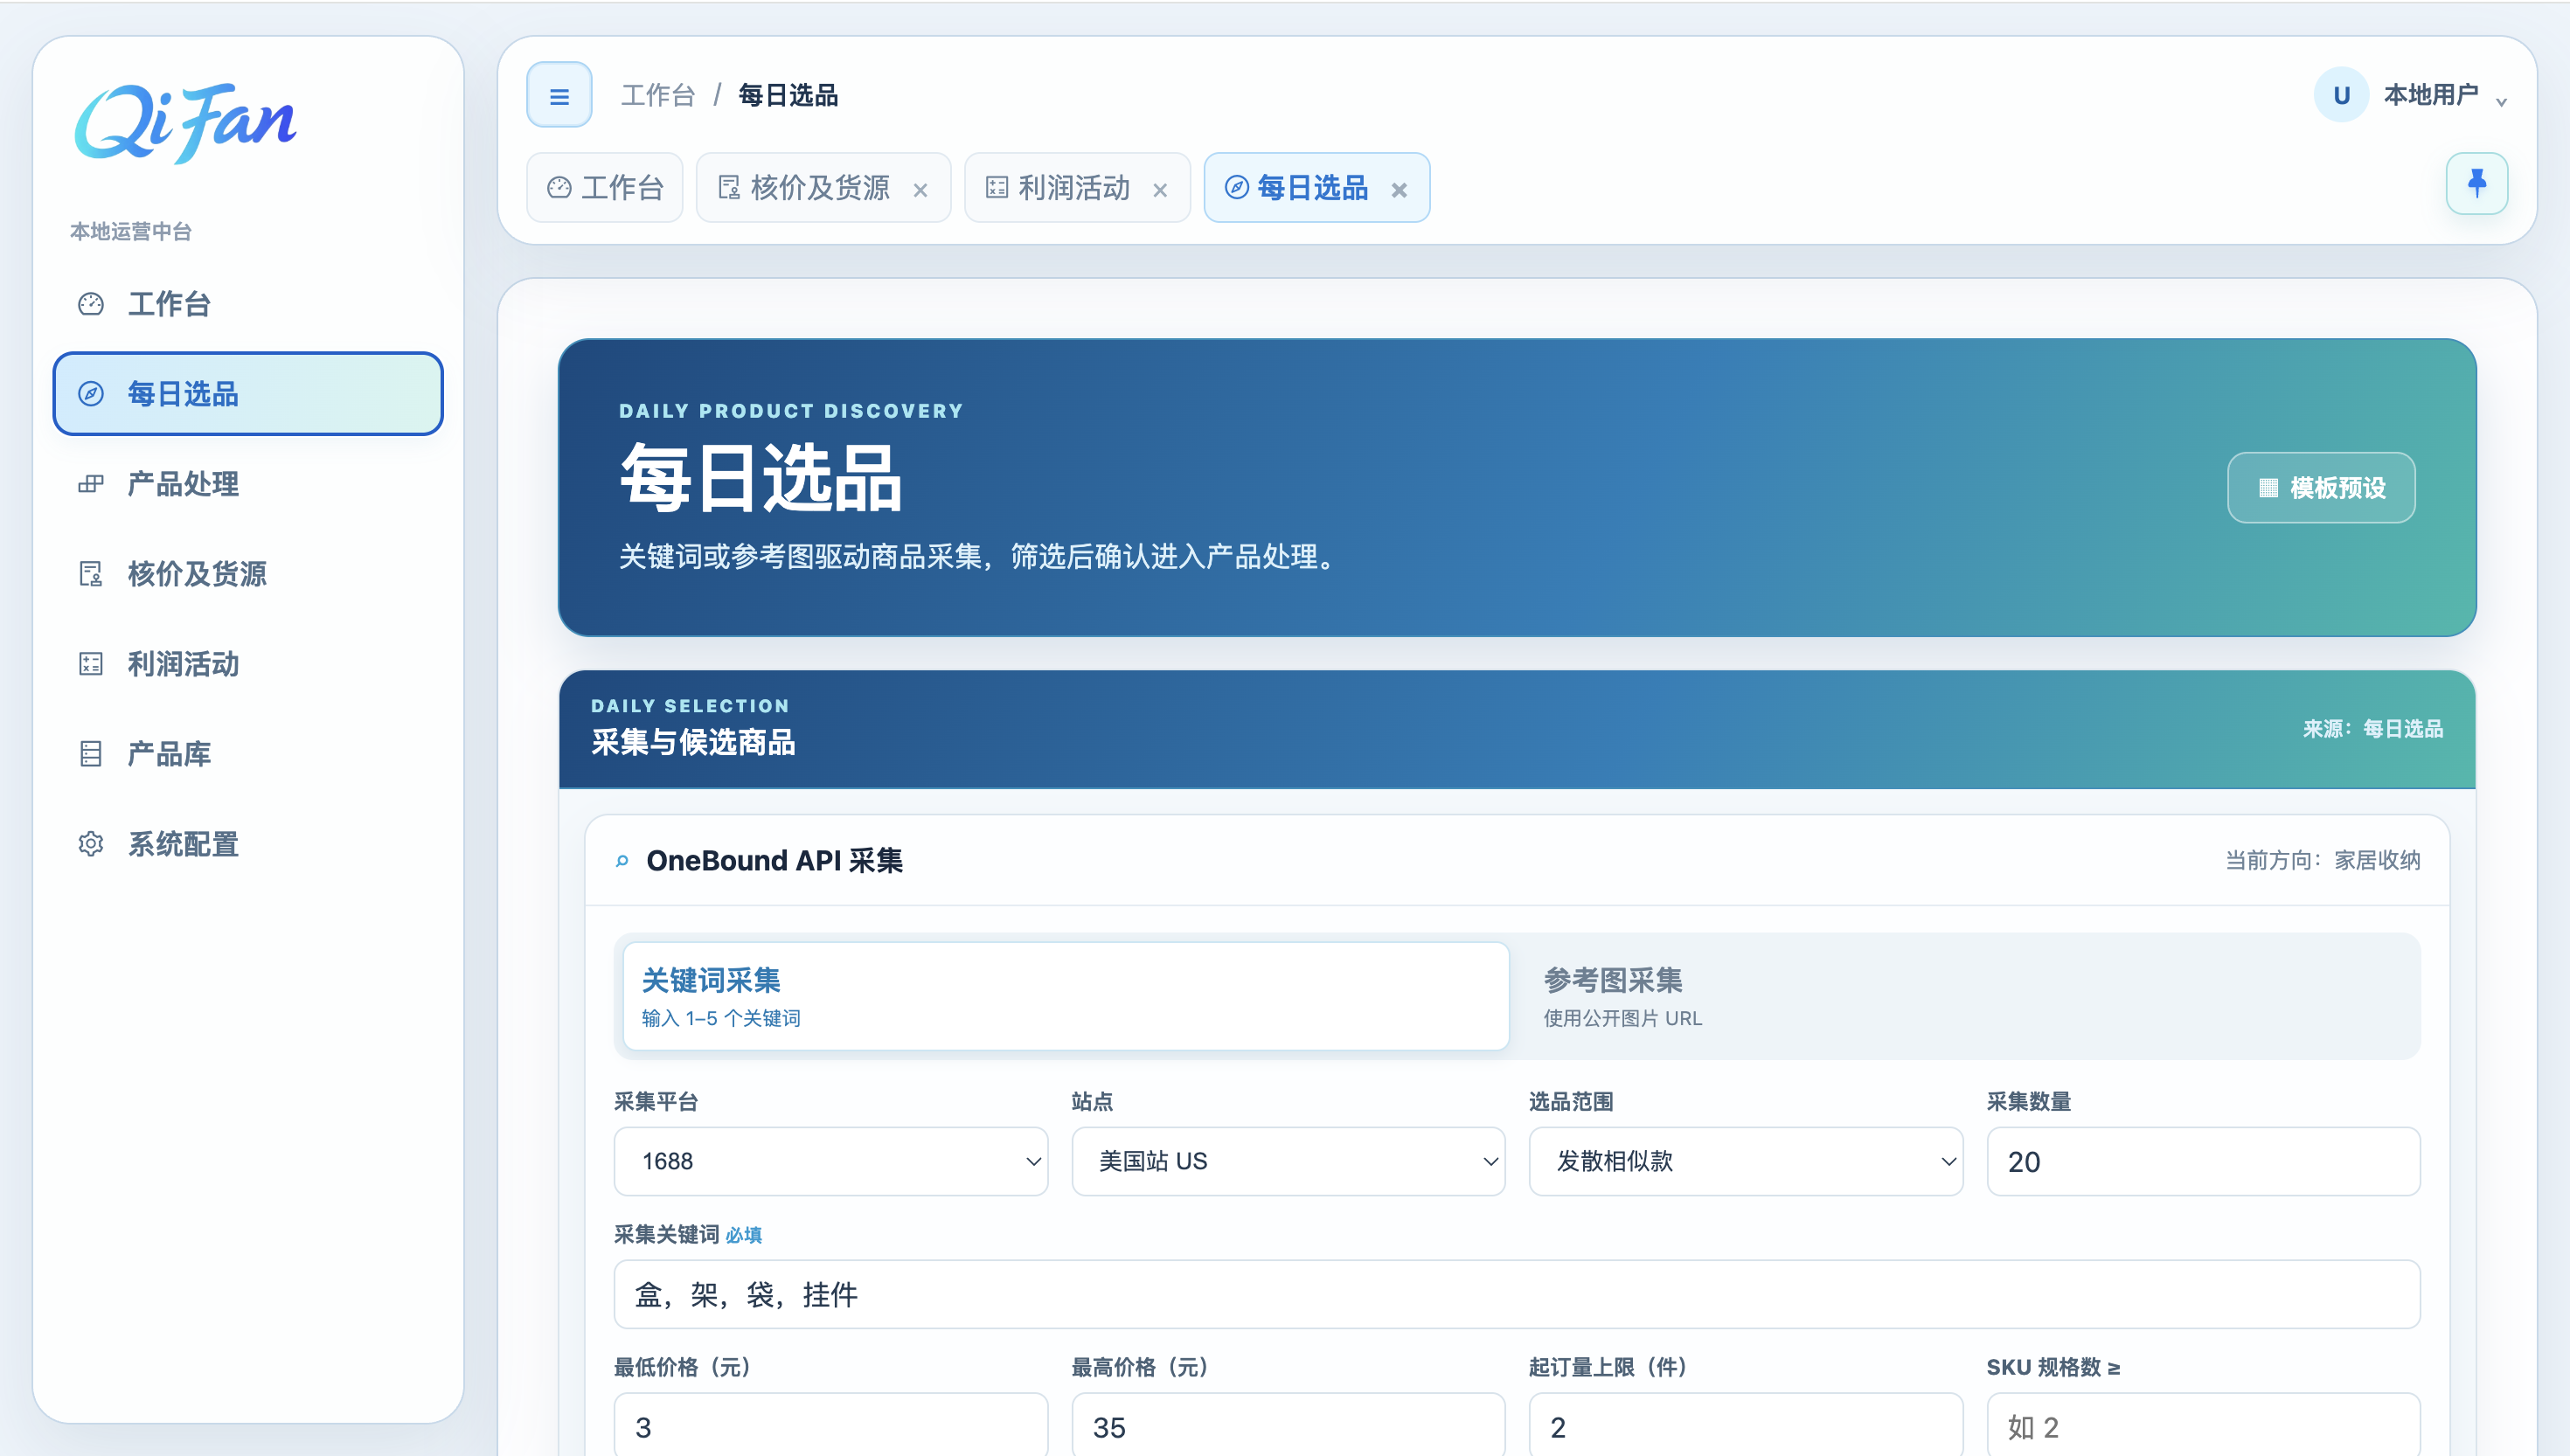Click the 必填 required marker

tap(743, 1235)
